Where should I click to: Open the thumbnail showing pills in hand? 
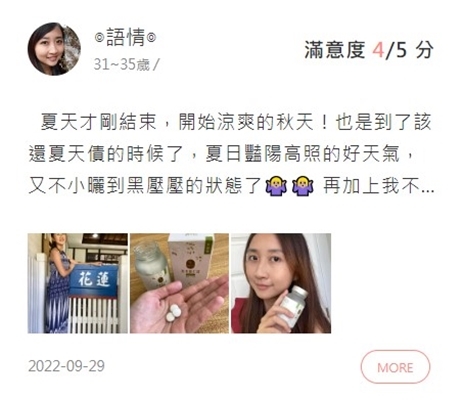coord(179,283)
